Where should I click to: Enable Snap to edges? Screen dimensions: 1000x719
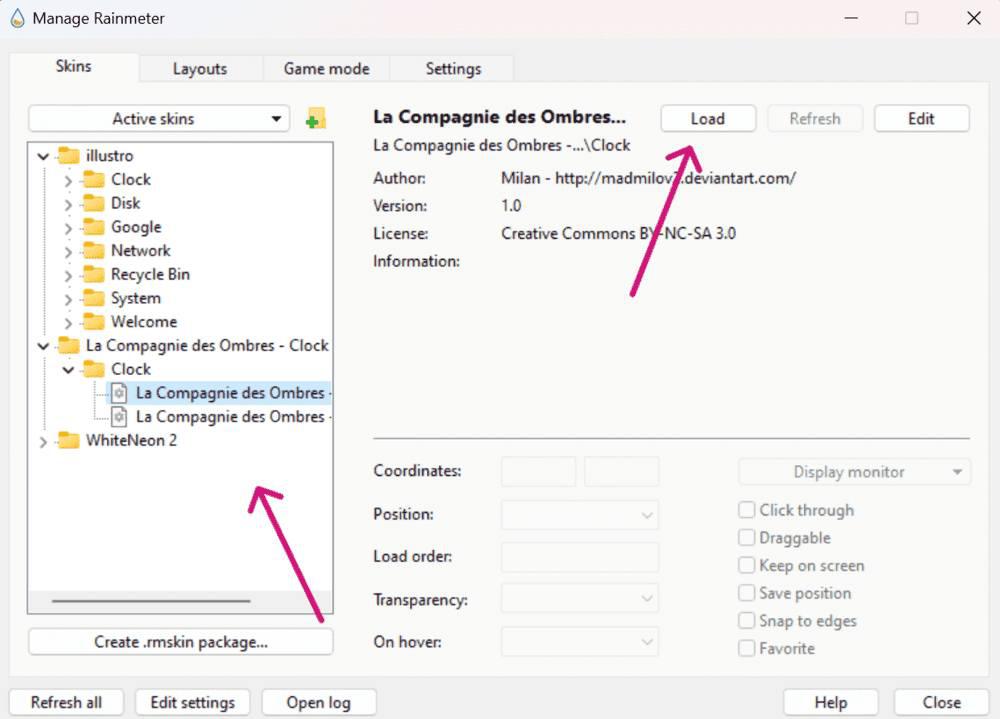point(746,620)
